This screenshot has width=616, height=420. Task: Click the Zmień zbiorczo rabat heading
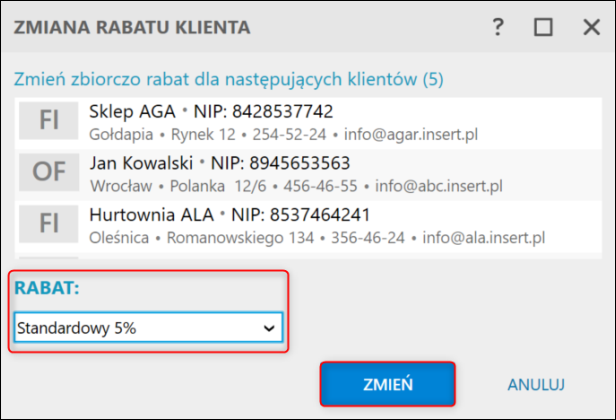[229, 79]
